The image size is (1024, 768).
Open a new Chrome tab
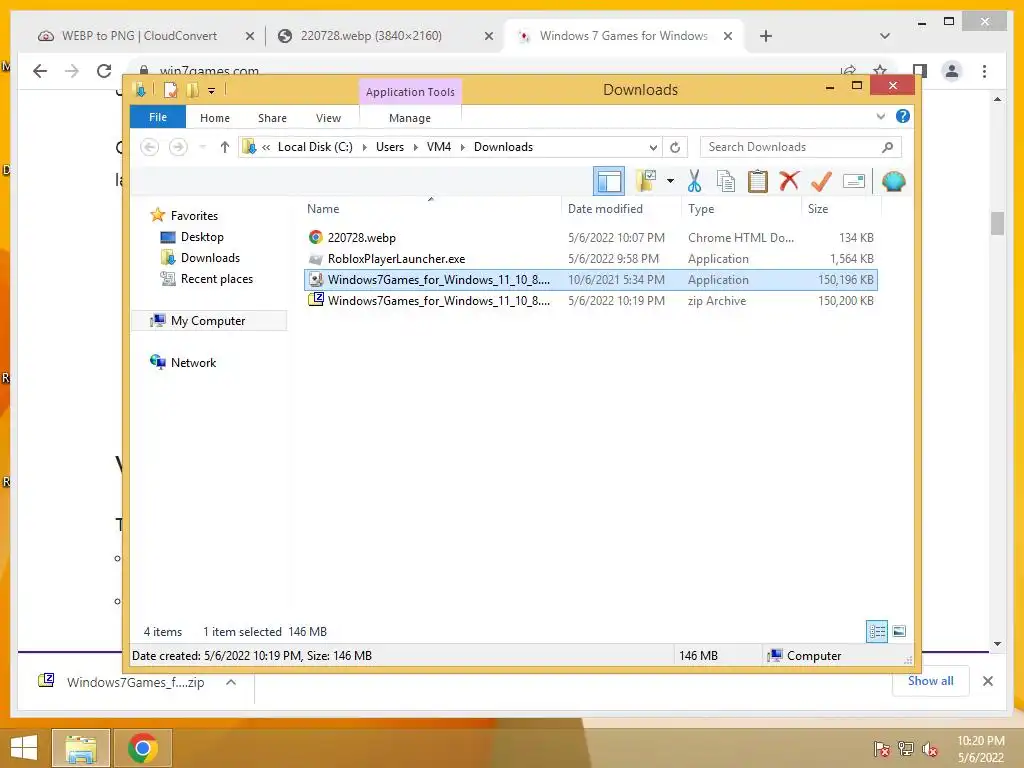click(x=766, y=36)
